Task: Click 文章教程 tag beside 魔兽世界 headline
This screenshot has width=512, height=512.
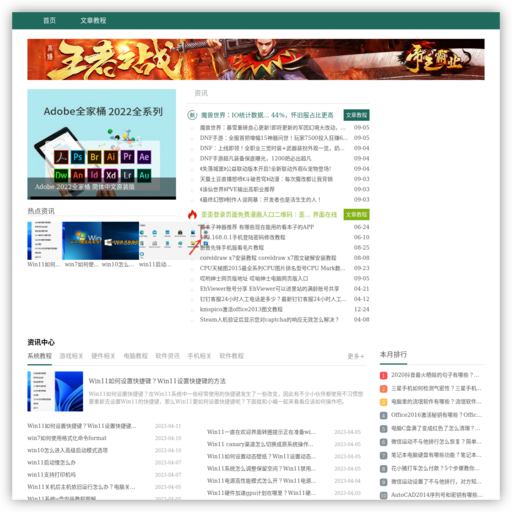Action: point(356,115)
